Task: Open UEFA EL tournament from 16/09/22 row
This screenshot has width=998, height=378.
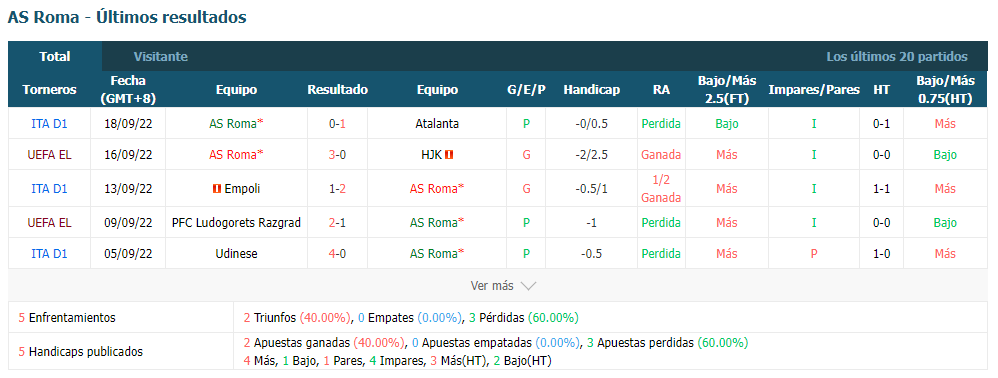Action: [49, 155]
